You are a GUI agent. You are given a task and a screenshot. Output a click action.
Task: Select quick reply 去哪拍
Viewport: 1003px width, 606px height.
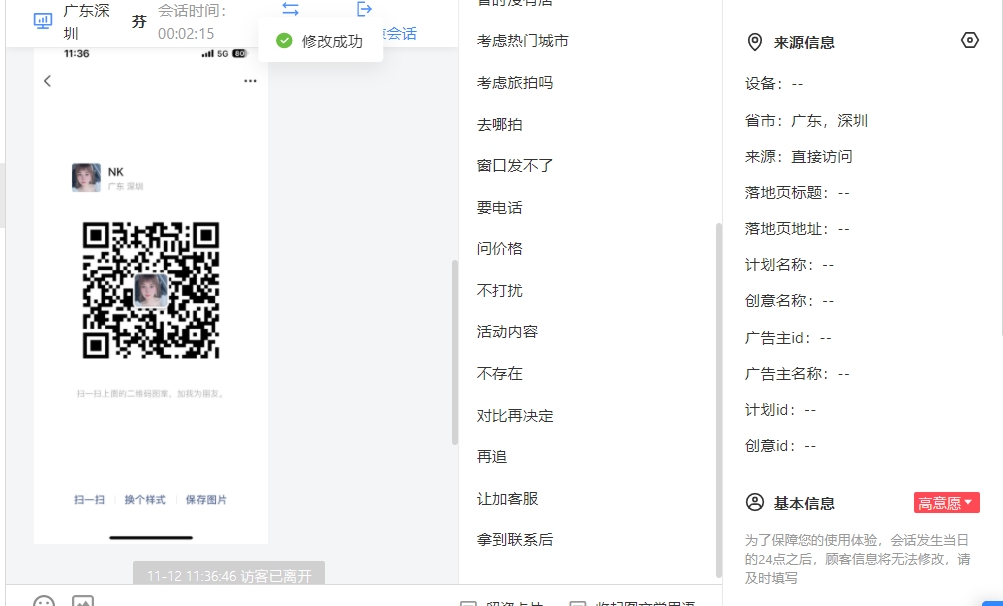500,124
